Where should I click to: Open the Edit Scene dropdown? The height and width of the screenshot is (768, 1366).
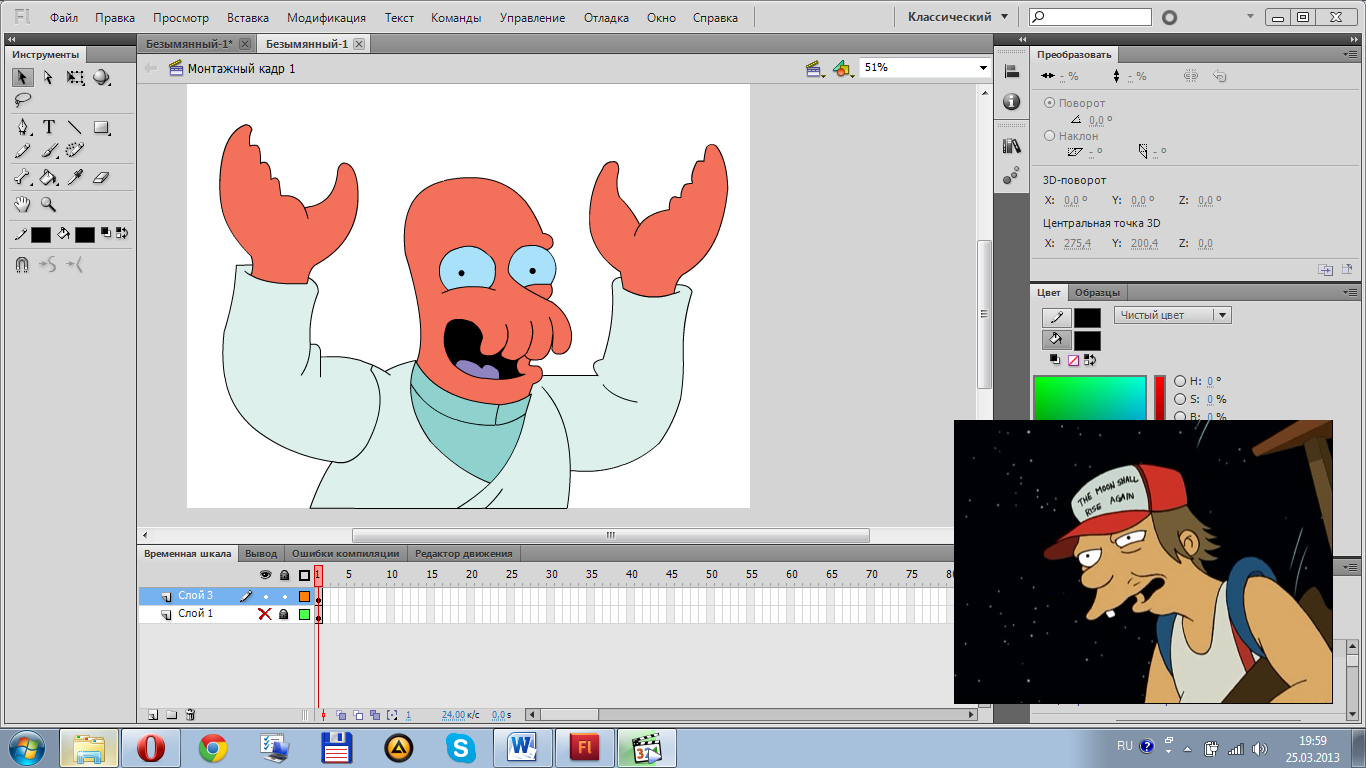click(815, 68)
